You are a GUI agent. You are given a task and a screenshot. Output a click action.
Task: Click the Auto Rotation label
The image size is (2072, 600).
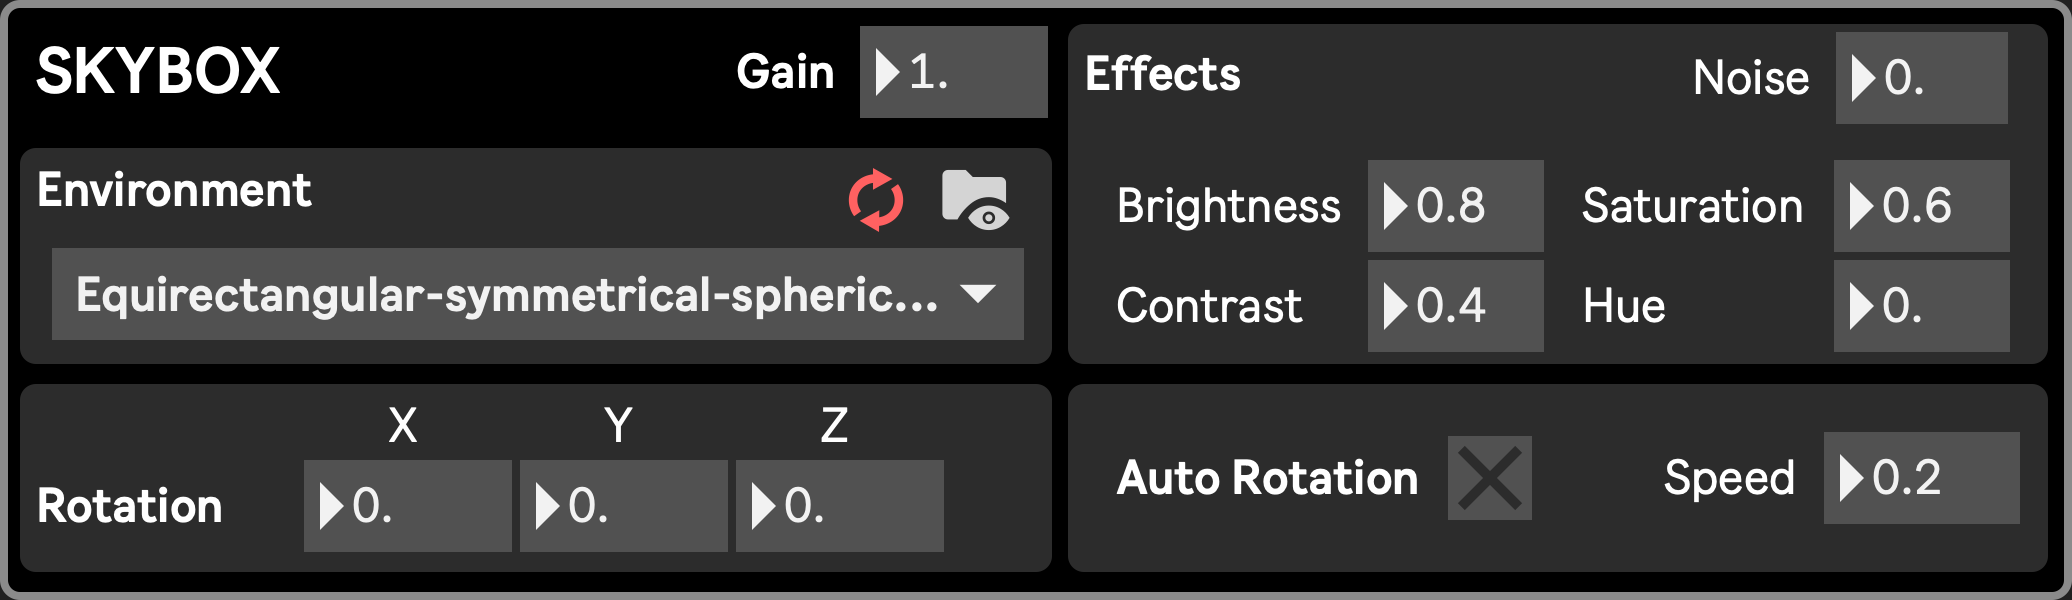pyautogui.click(x=1268, y=478)
